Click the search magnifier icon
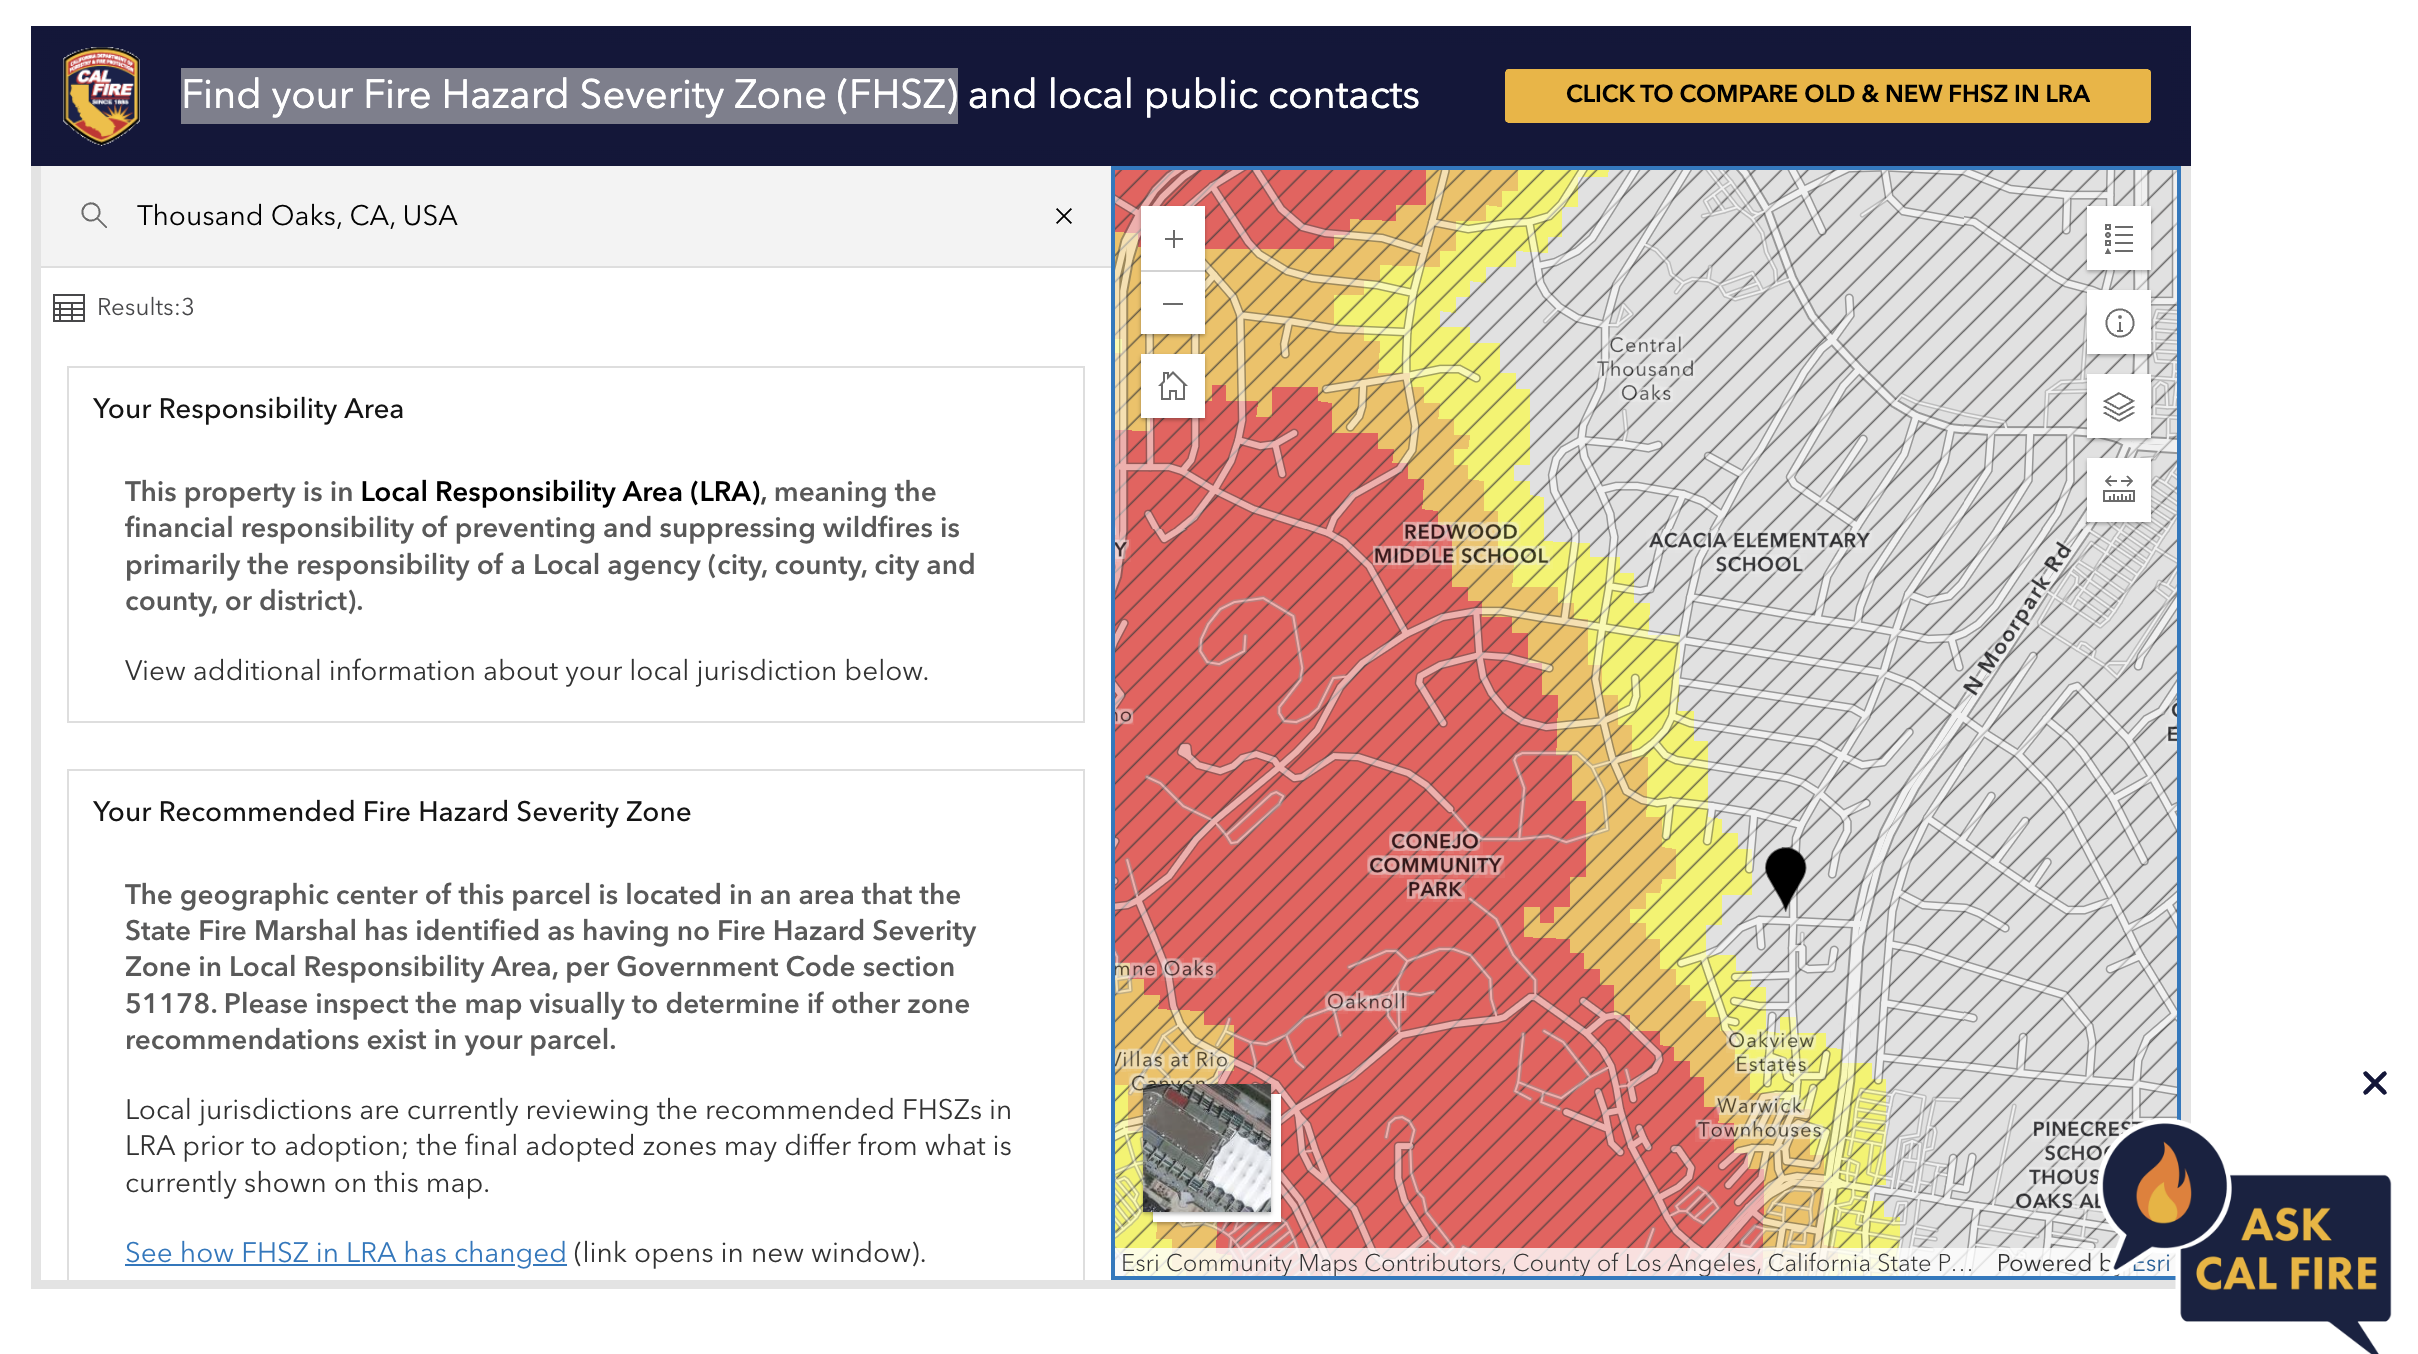Screen dimensions: 2418x1354 (x=95, y=215)
